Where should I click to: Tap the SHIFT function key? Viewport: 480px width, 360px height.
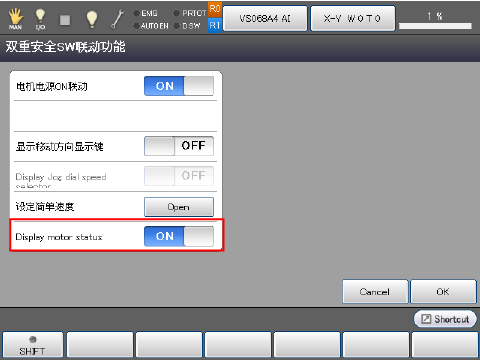[x=32, y=345]
